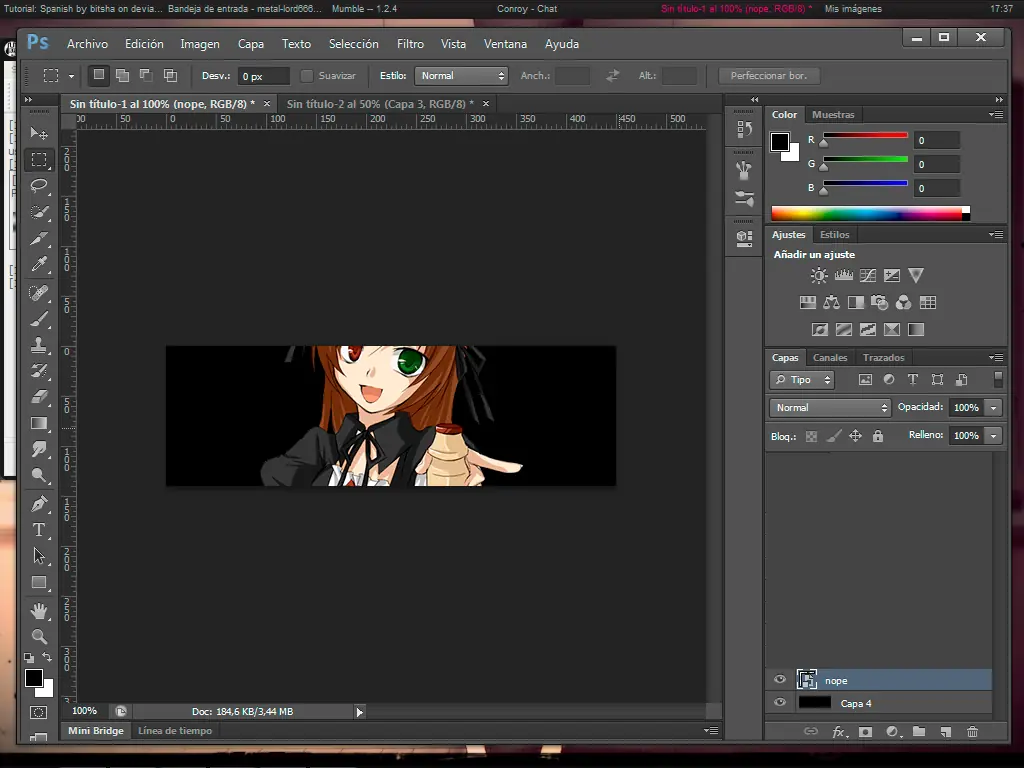Select the Lasso tool

coord(39,186)
